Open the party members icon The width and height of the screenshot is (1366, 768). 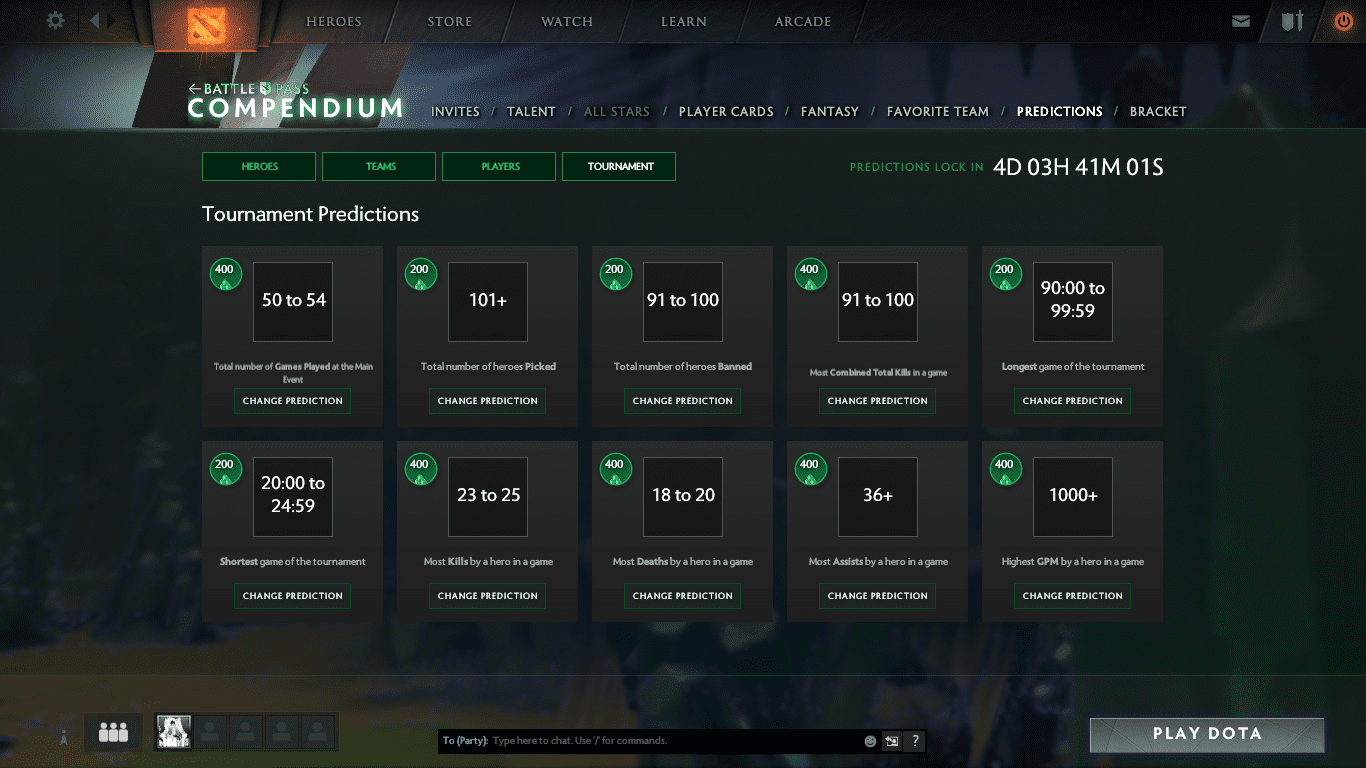113,733
